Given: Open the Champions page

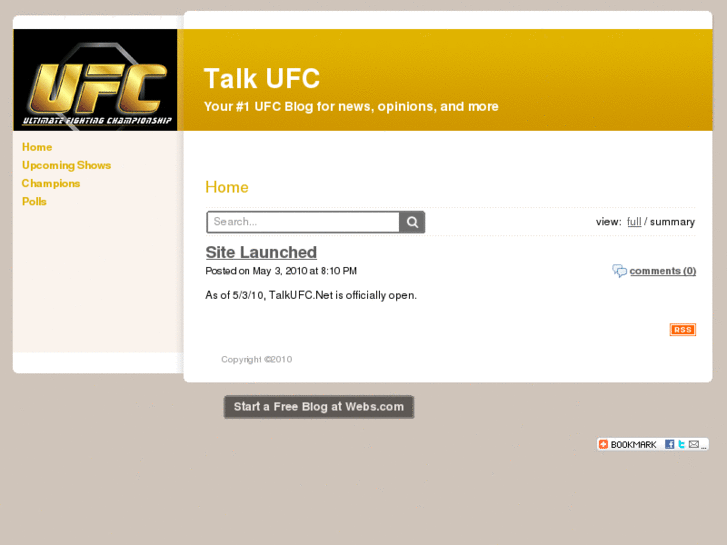Looking at the screenshot, I should pyautogui.click(x=51, y=183).
